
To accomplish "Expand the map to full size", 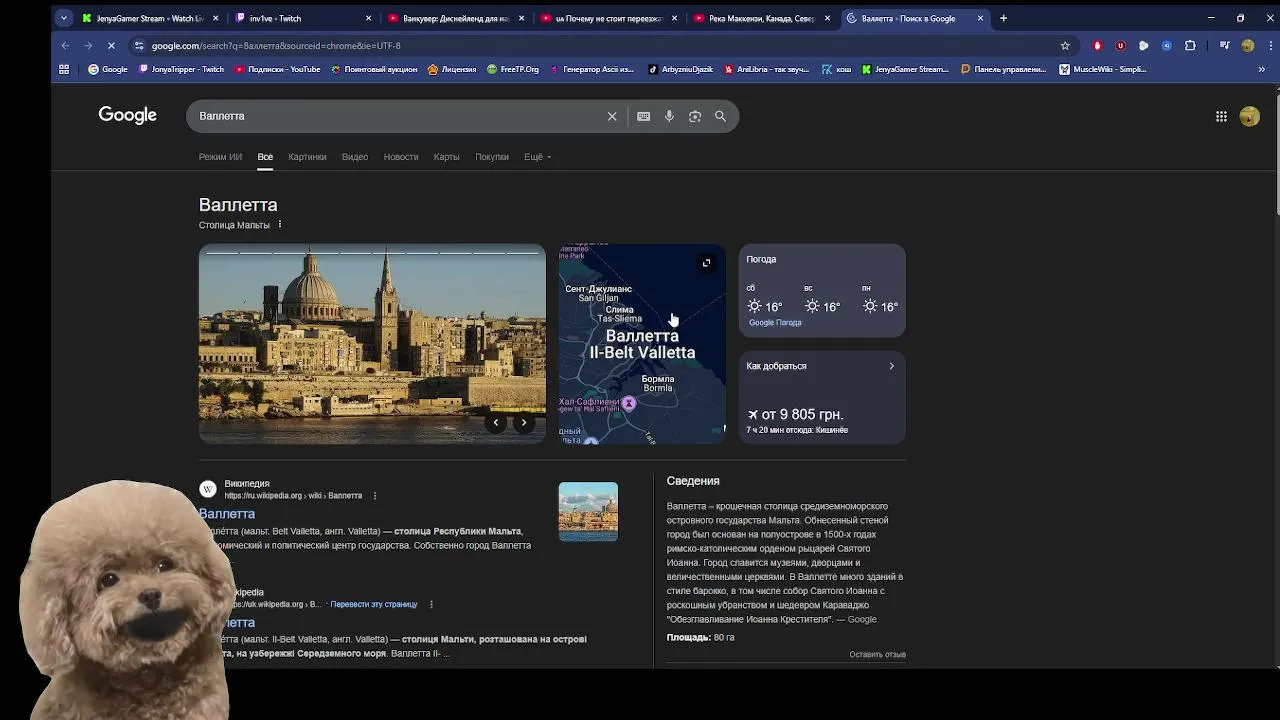I will pyautogui.click(x=706, y=263).
